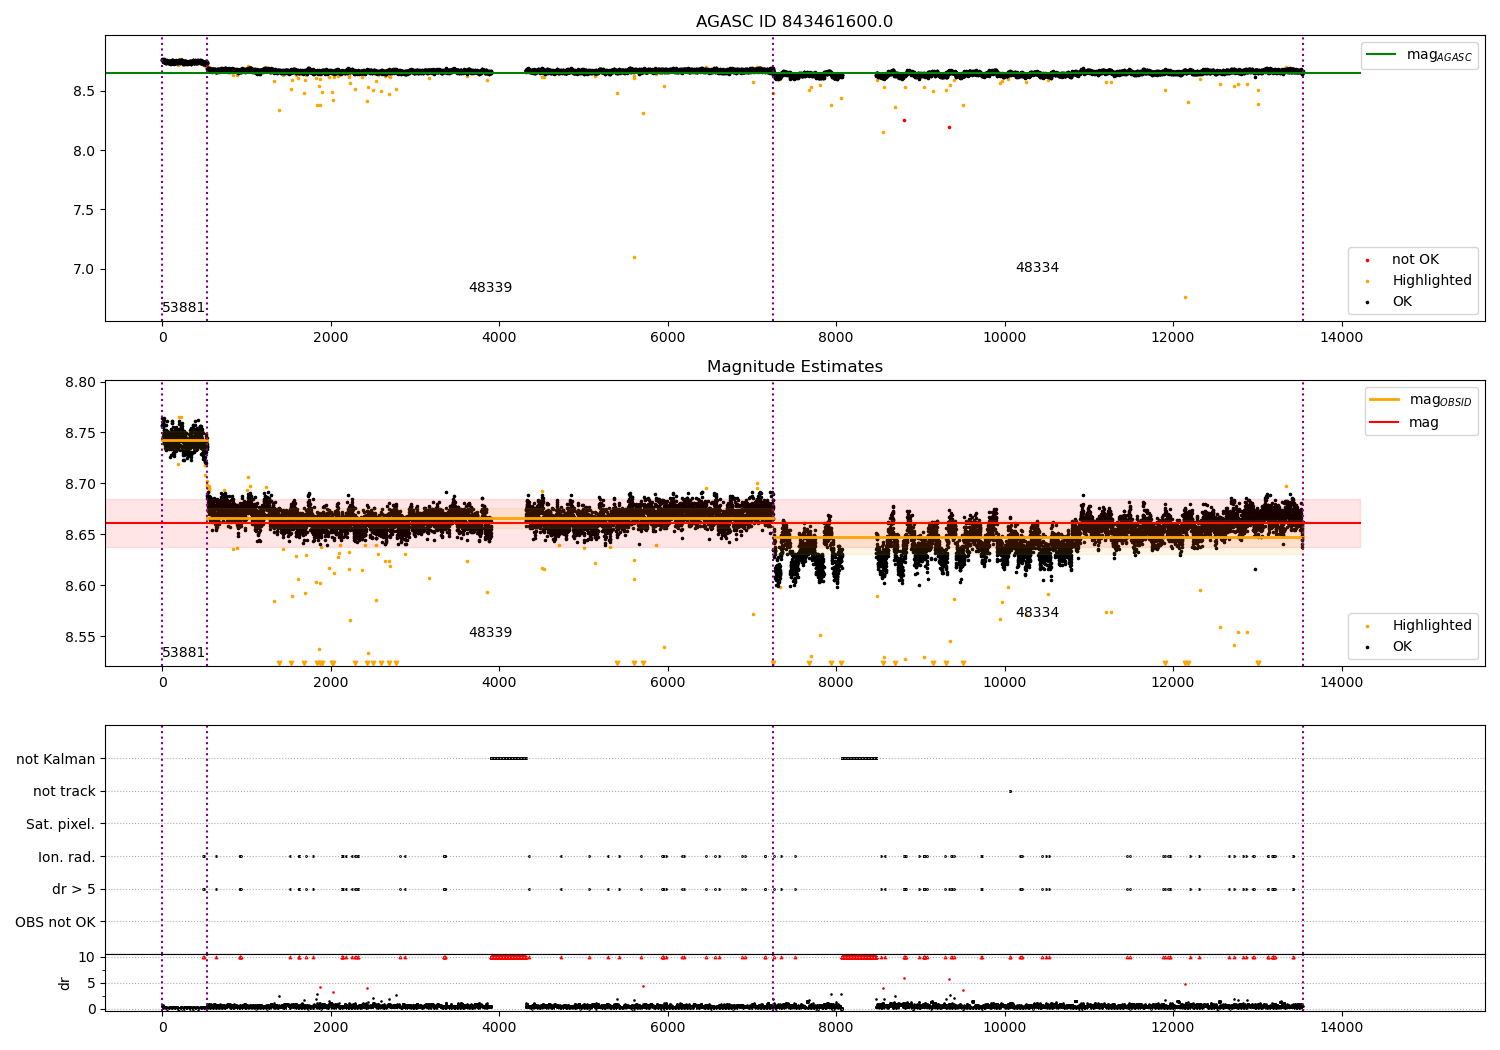Click the 8.75 y-axis tick label
This screenshot has height=1050, width=1500.
[x=79, y=433]
